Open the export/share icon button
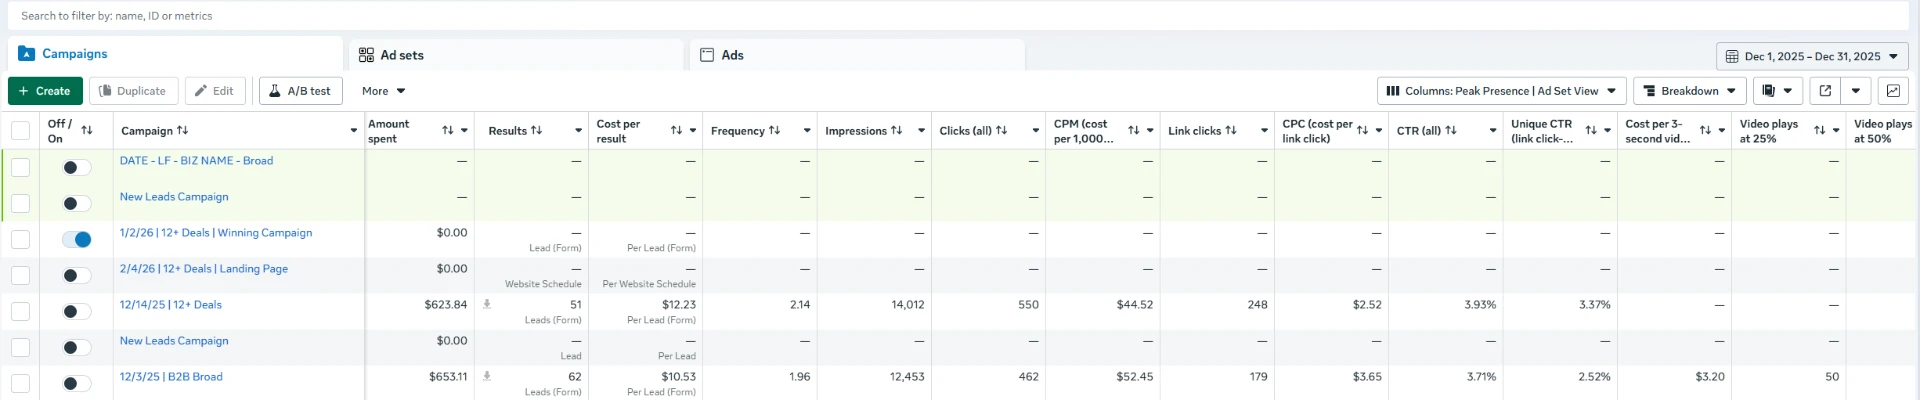 1825,91
